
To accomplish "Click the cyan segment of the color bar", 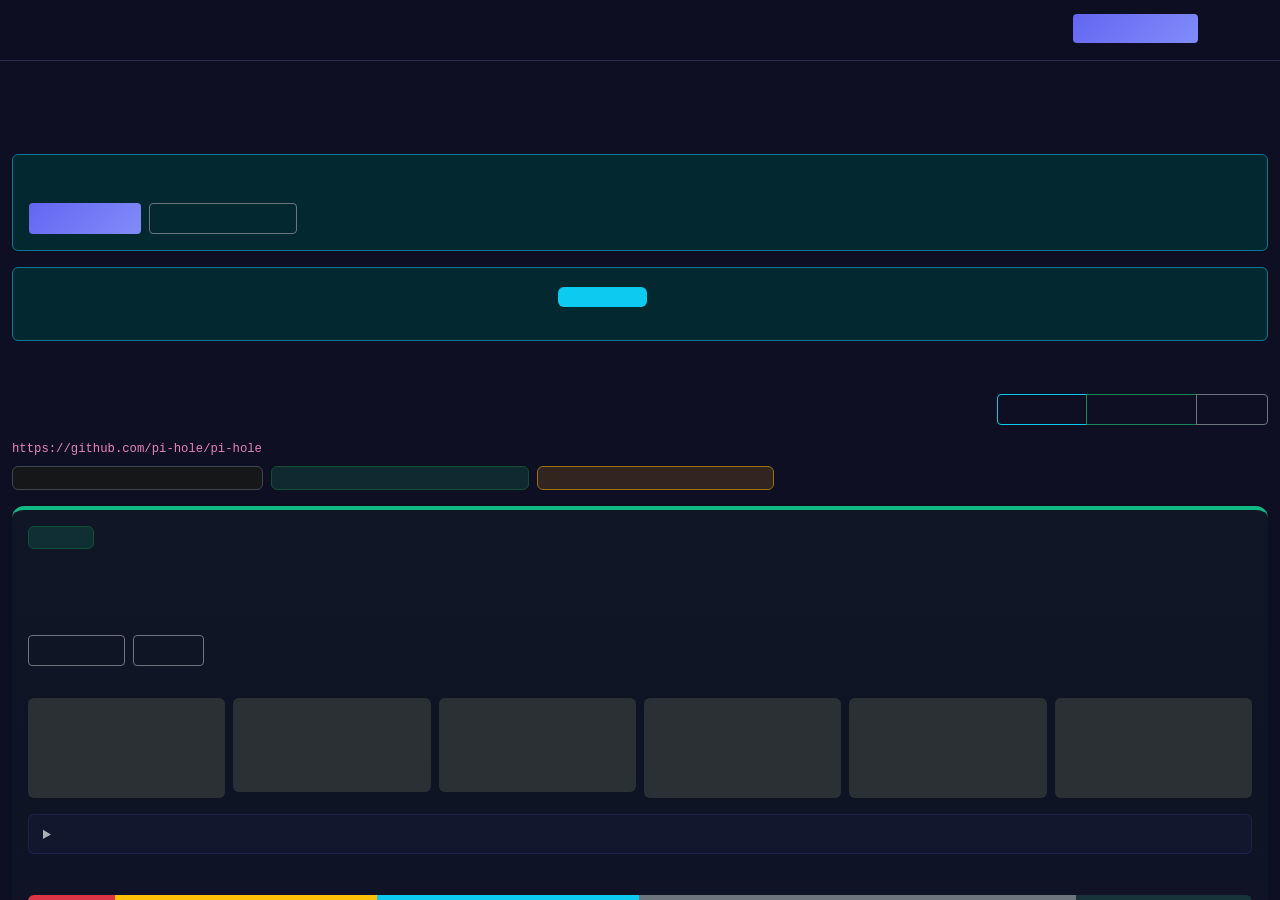I will [x=508, y=897].
